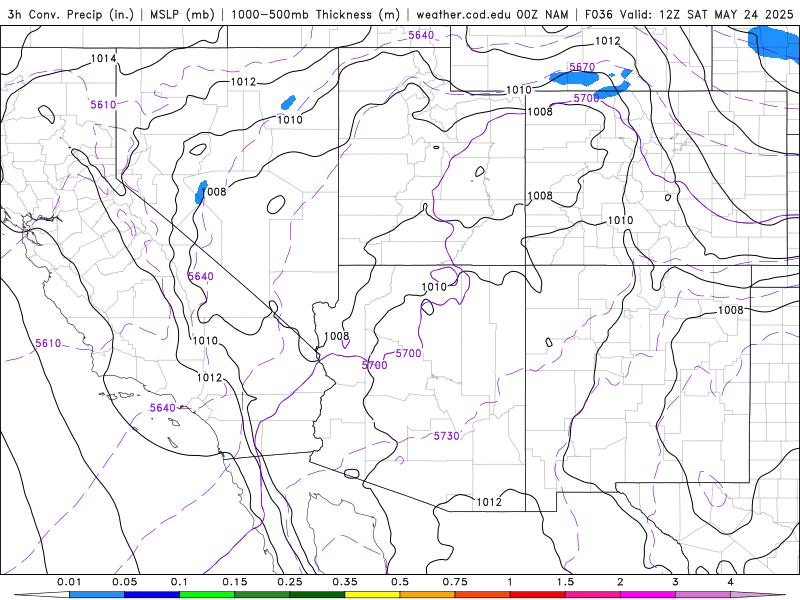Click the "F036" forecast hour text
The image size is (800, 600).
(x=598, y=14)
